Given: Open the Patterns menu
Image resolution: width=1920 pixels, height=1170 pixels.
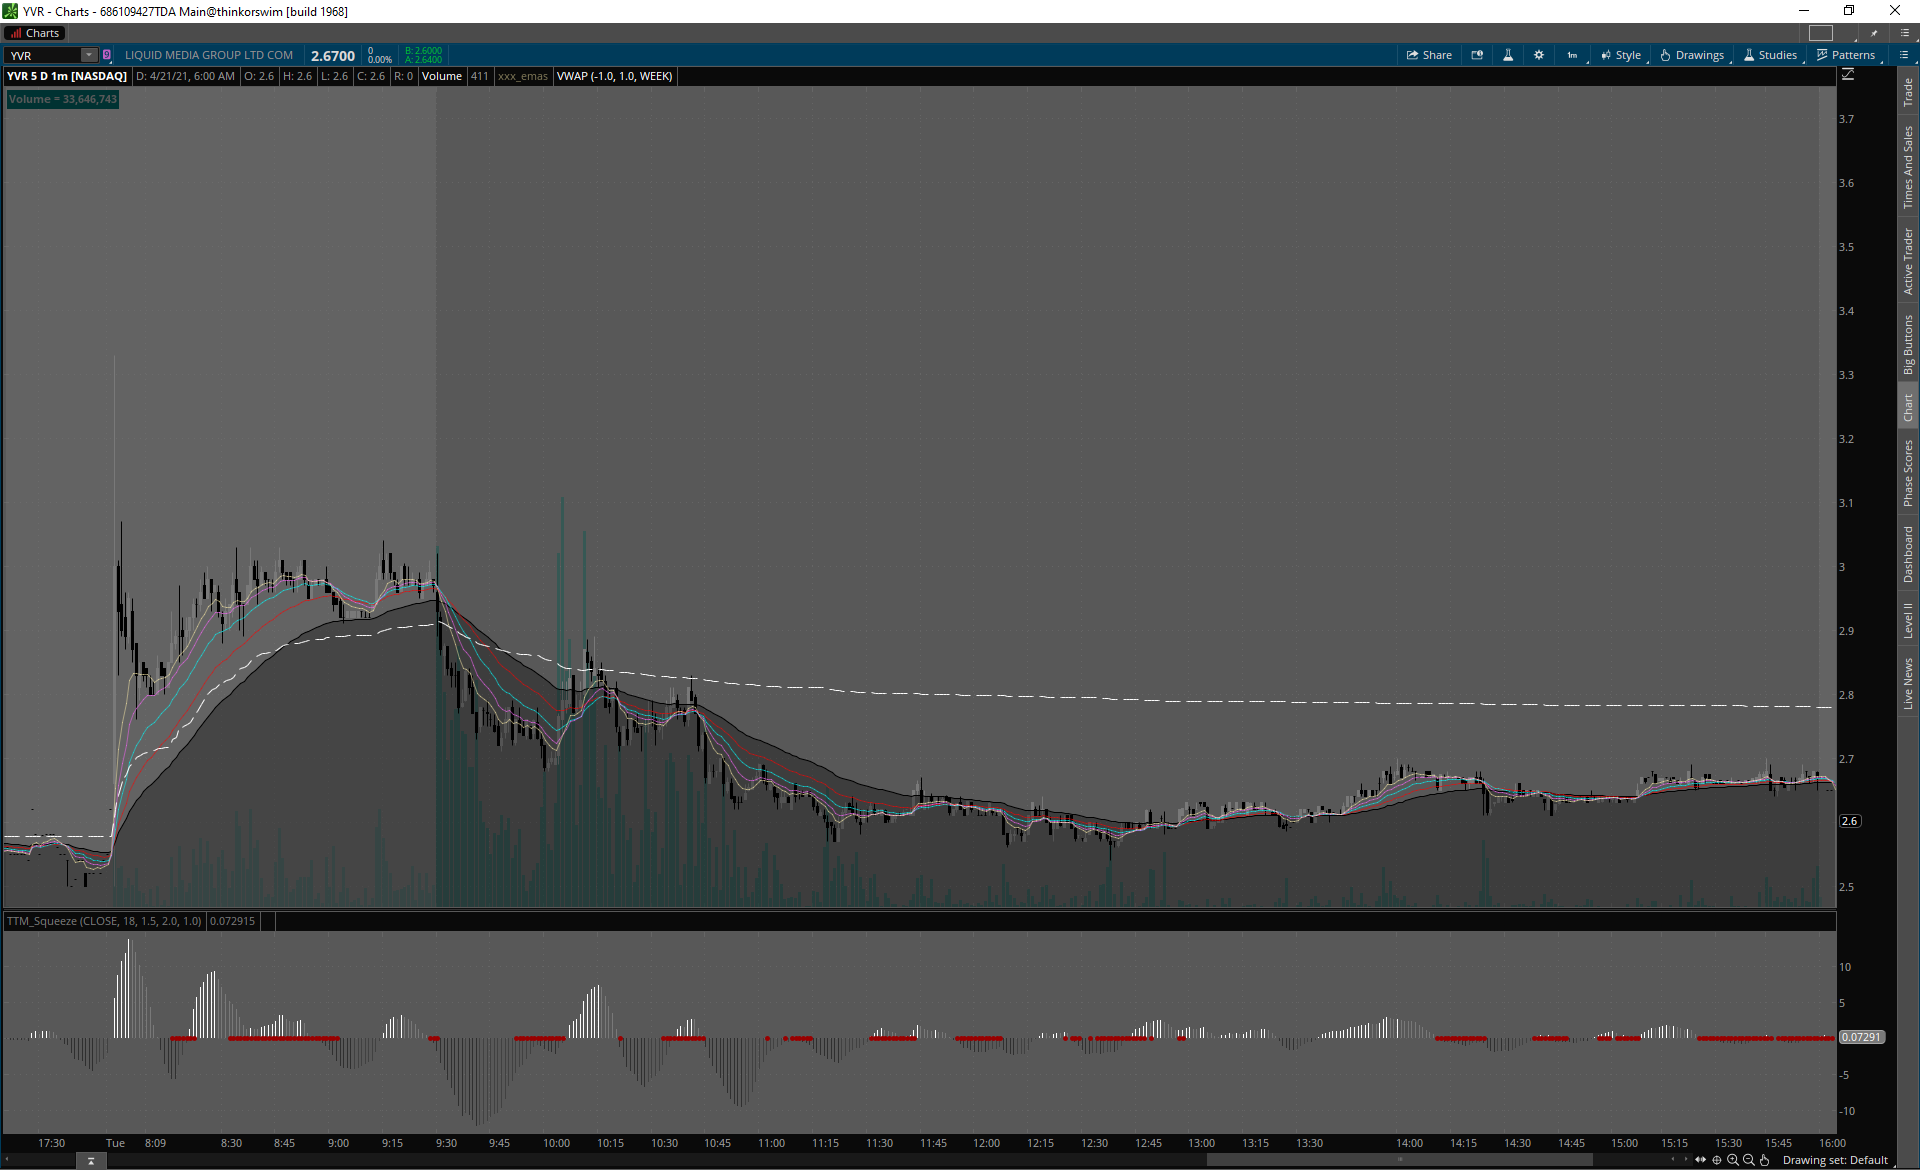Looking at the screenshot, I should (x=1846, y=55).
